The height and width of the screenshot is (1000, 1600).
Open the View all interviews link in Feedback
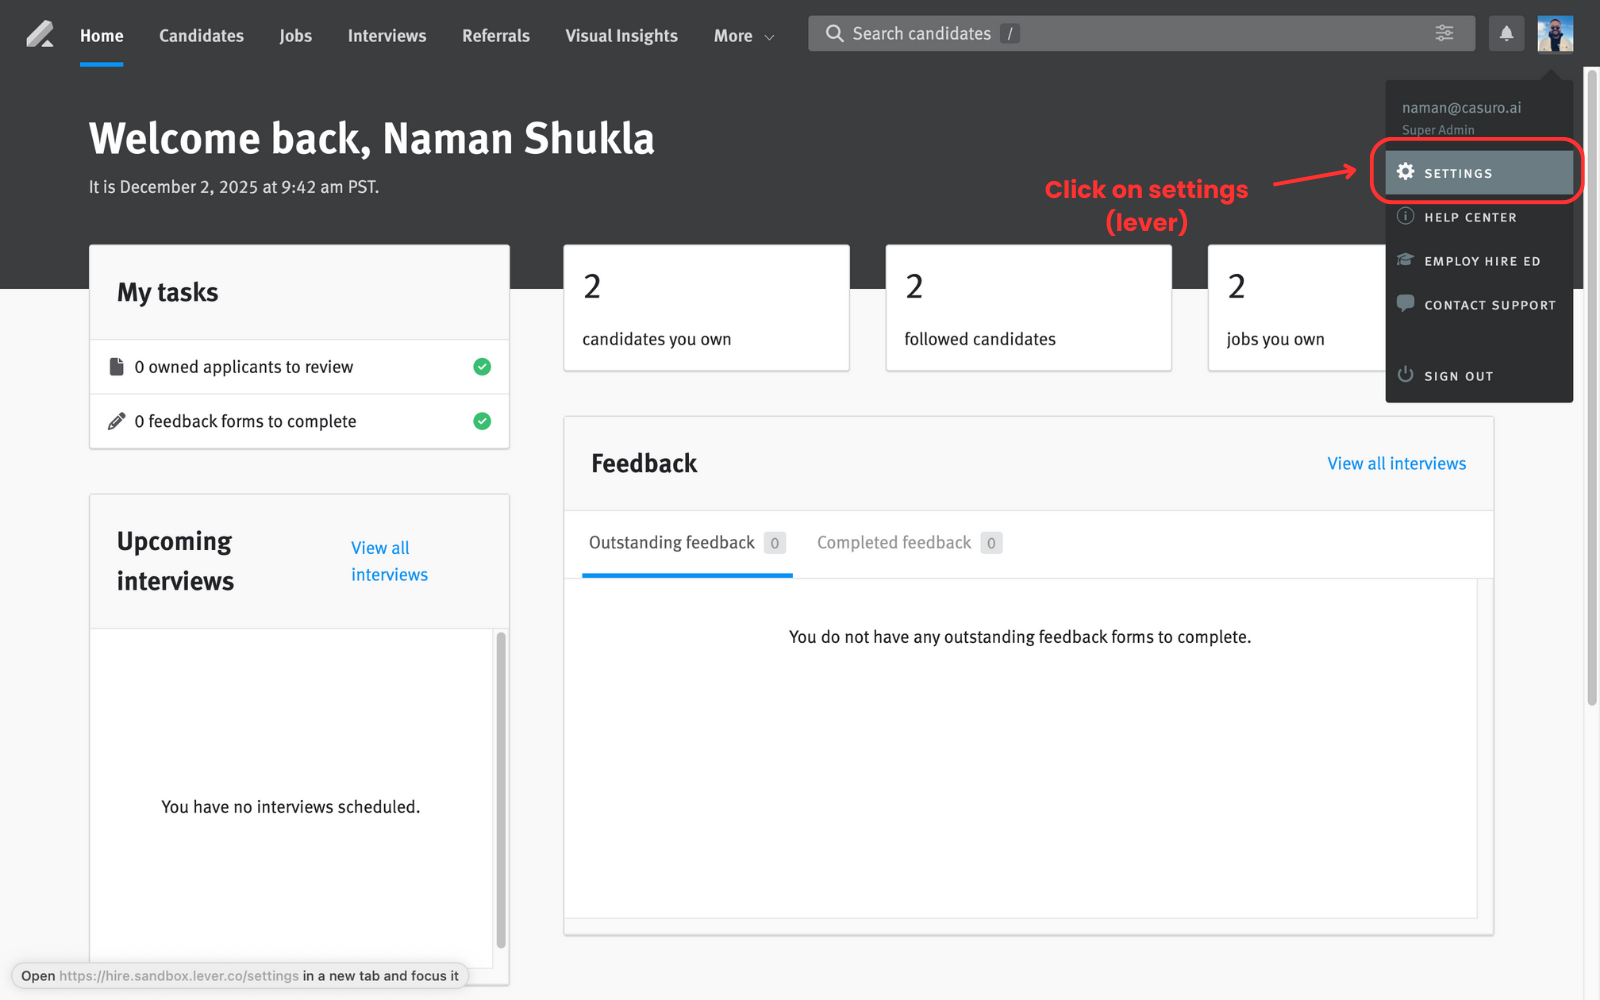[1396, 463]
